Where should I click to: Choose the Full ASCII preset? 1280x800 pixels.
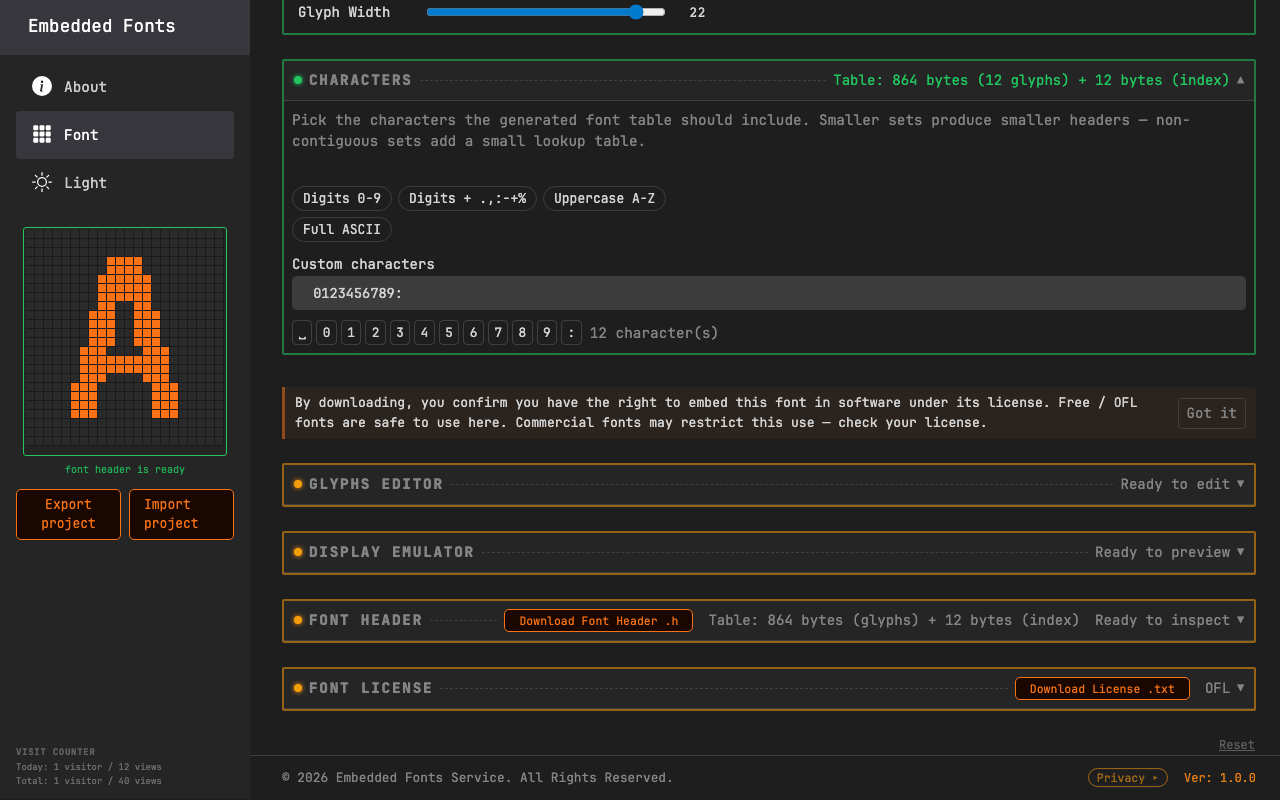click(342, 229)
